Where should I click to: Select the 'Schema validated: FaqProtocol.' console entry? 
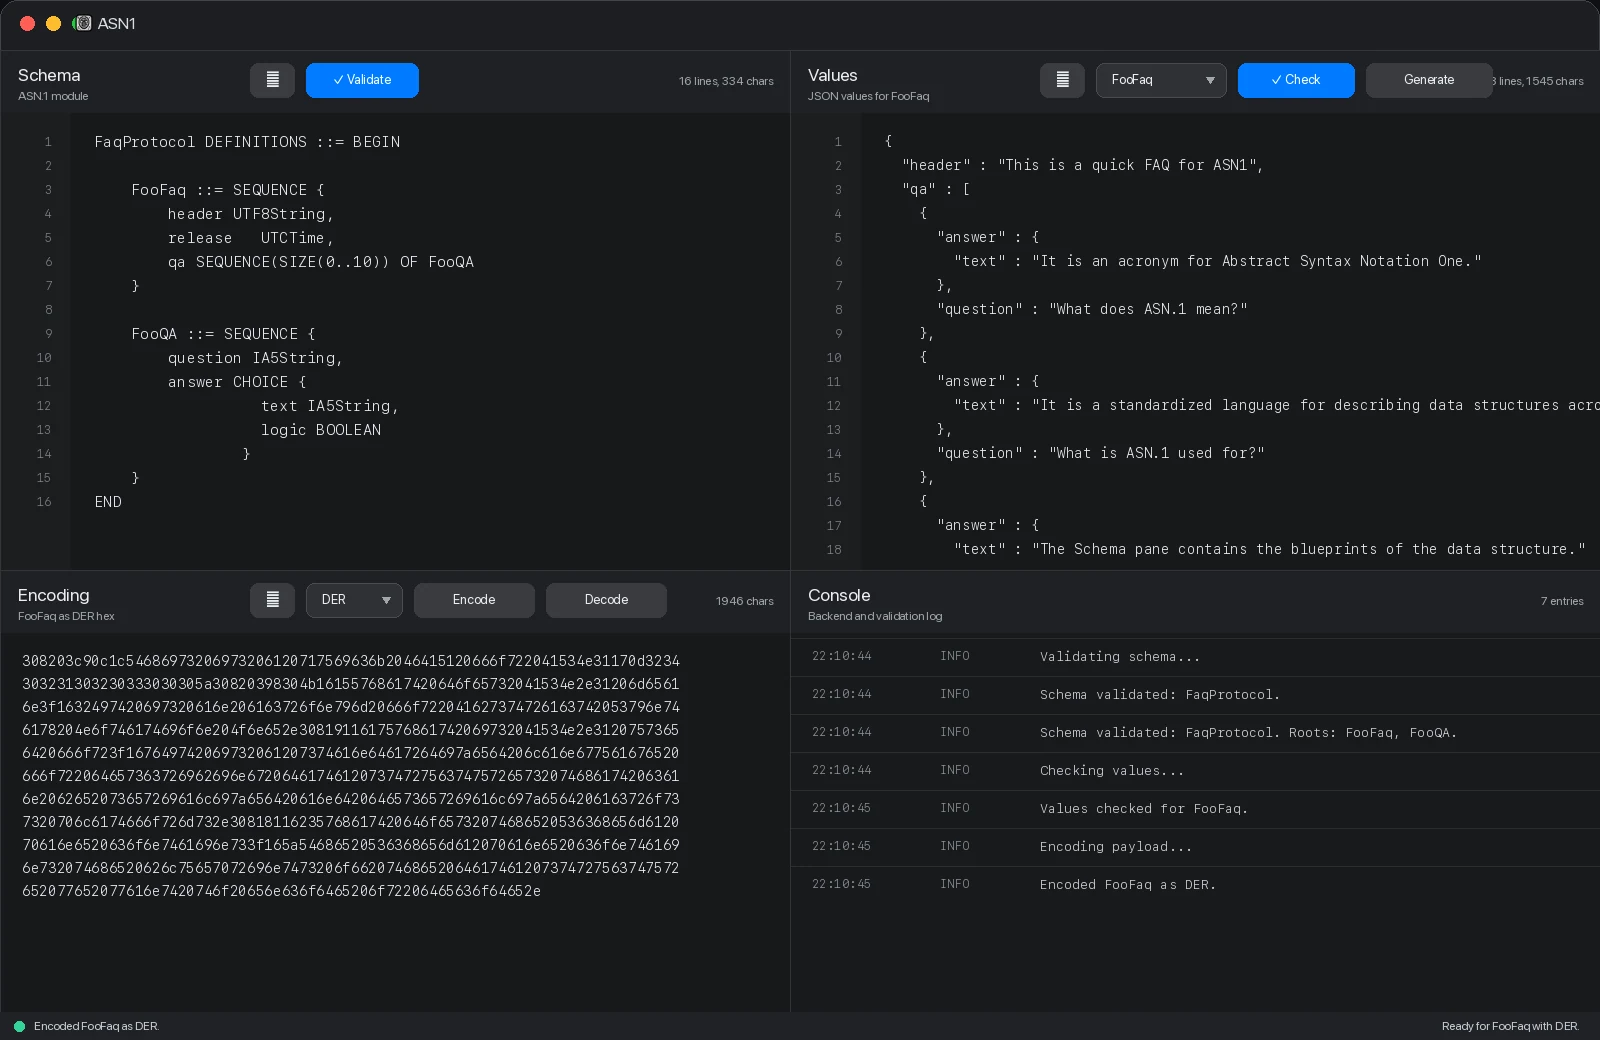point(1195,695)
